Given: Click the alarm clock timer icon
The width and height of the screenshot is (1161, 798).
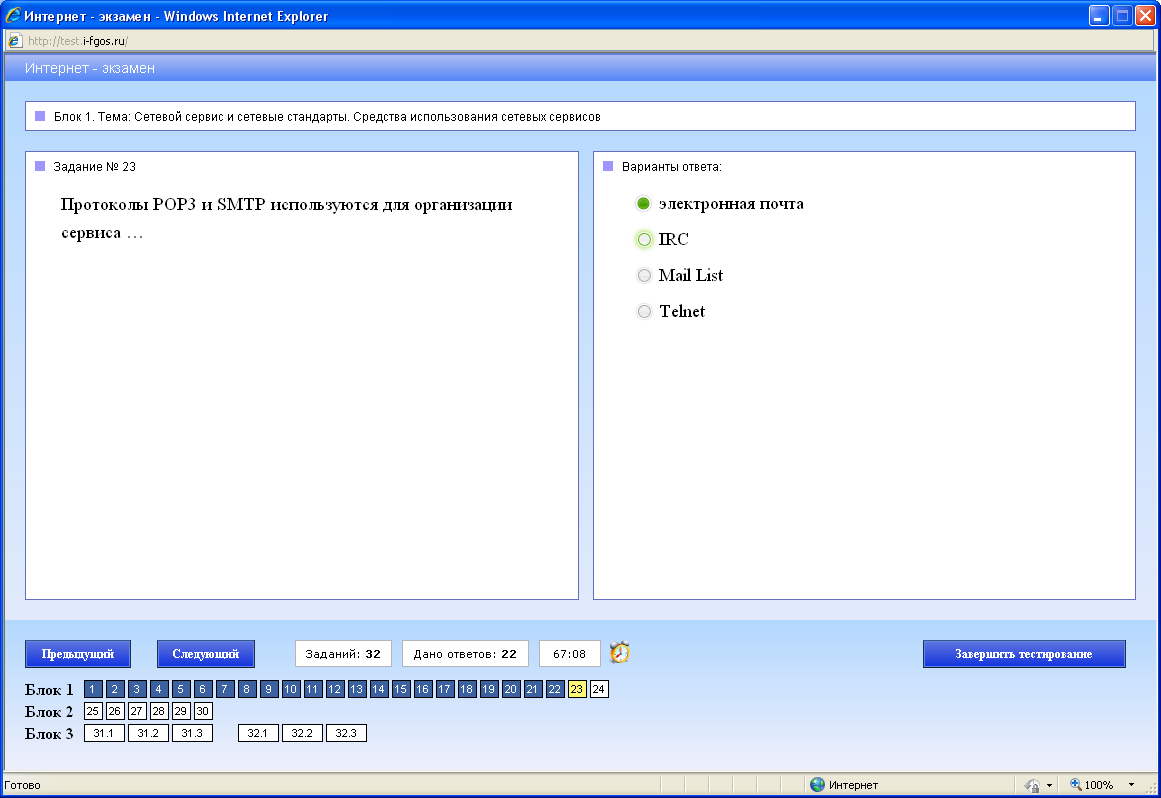Looking at the screenshot, I should tap(620, 652).
